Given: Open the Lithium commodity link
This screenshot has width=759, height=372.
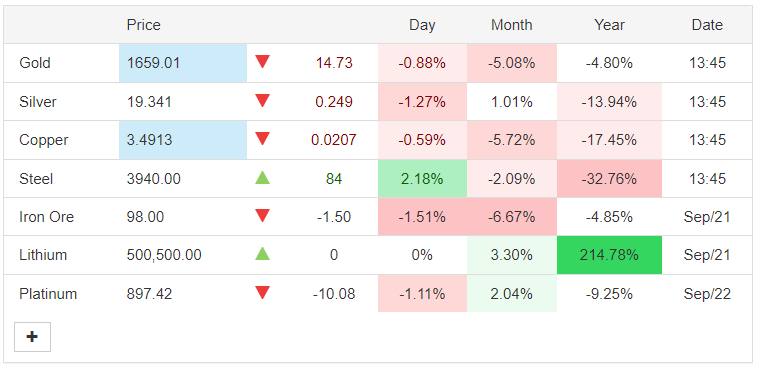Looking at the screenshot, I should click(x=43, y=255).
